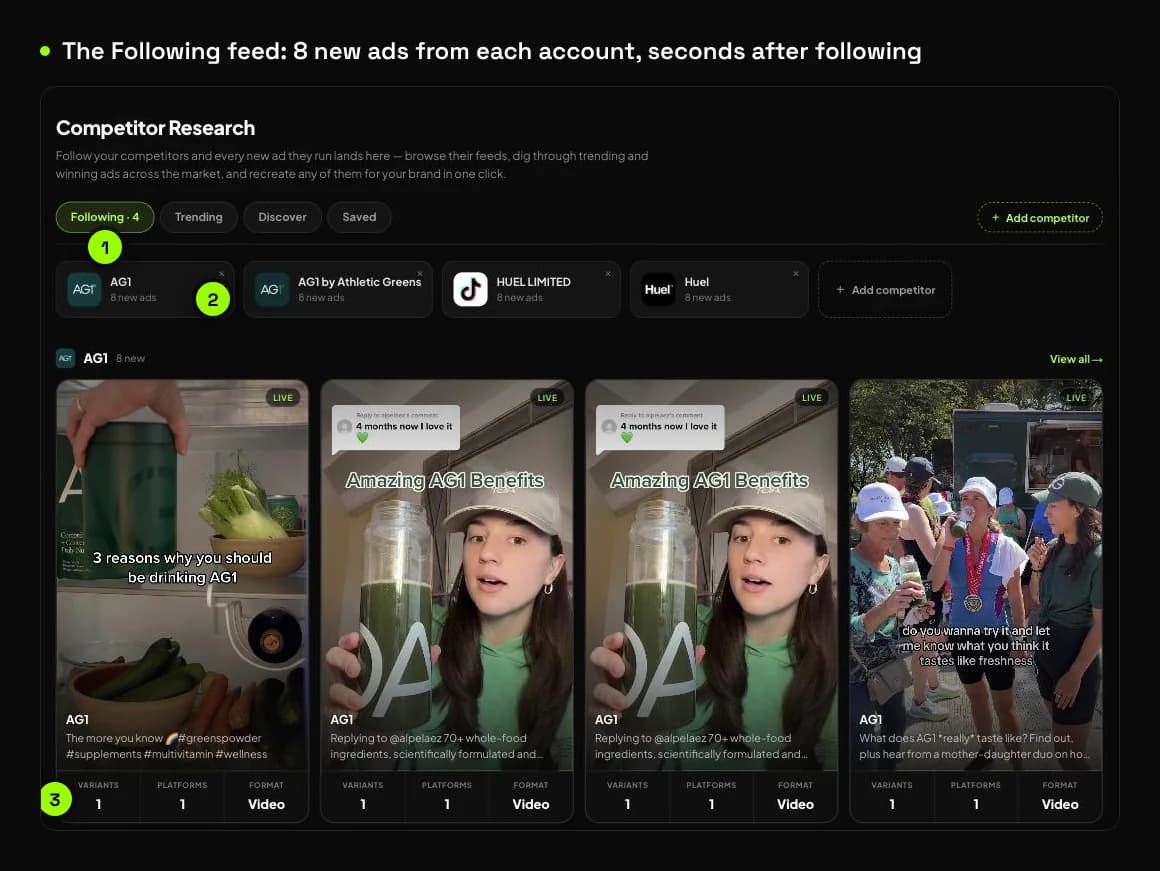This screenshot has width=1160, height=871.
Task: Select the HUEL LIMITED competitor chip
Action: pyautogui.click(x=531, y=289)
